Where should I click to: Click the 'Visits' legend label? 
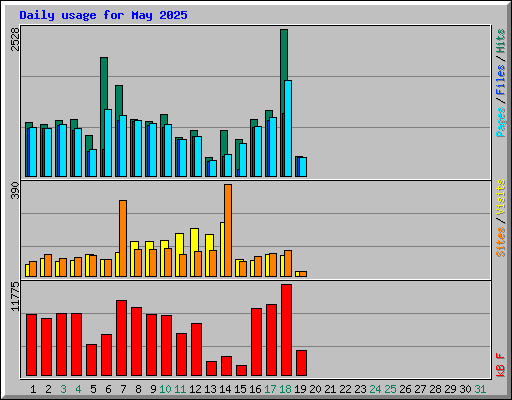pyautogui.click(x=501, y=197)
